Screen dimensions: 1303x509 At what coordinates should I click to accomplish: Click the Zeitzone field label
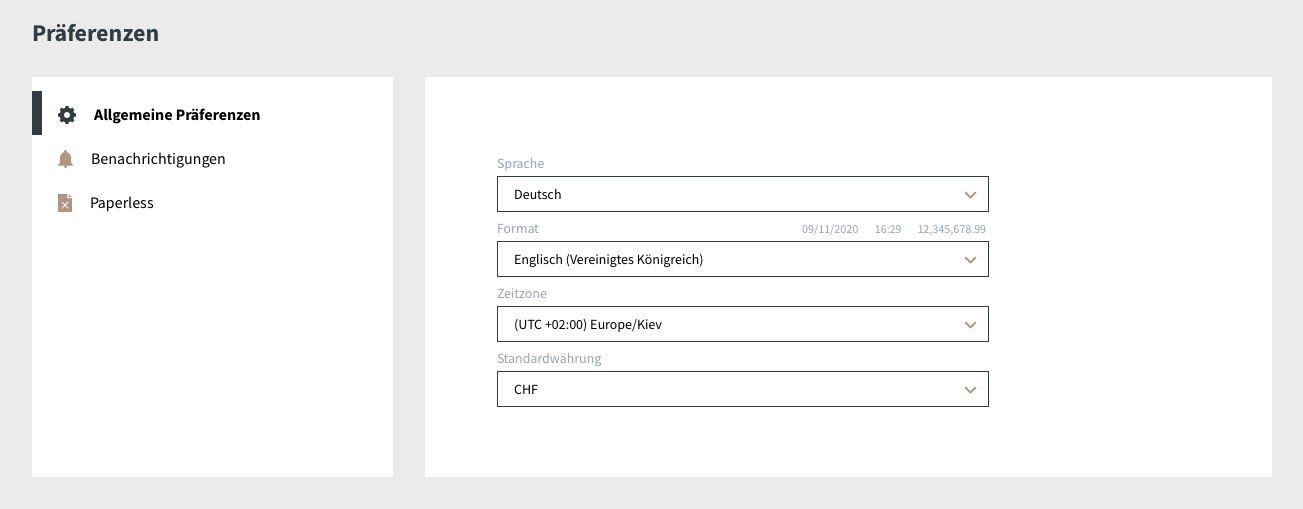tap(522, 294)
